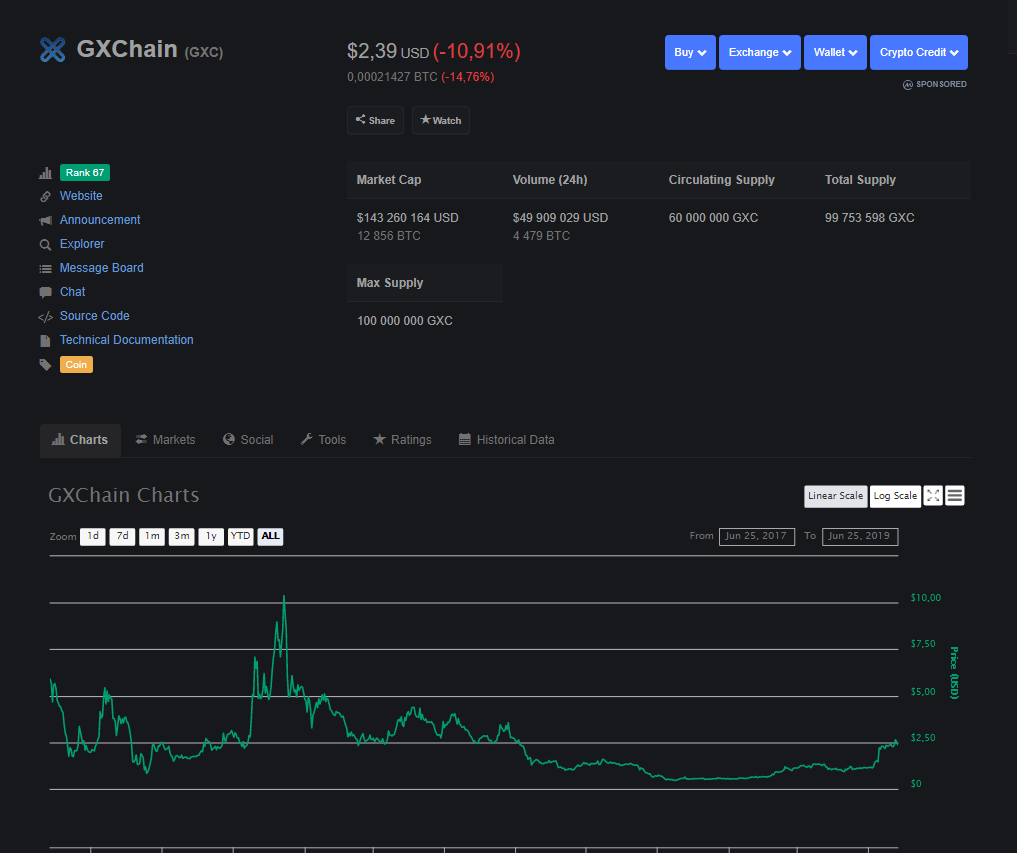Click the Rank 67 badge
1017x853 pixels.
tap(85, 173)
